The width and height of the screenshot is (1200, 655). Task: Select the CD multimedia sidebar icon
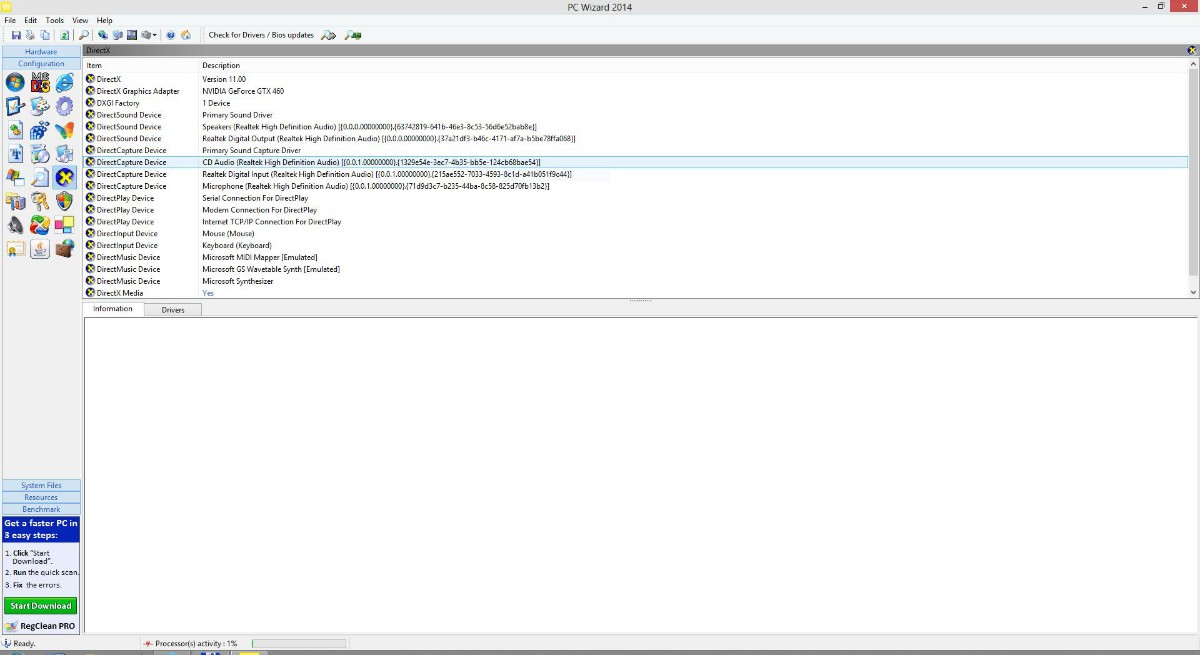tap(40, 154)
